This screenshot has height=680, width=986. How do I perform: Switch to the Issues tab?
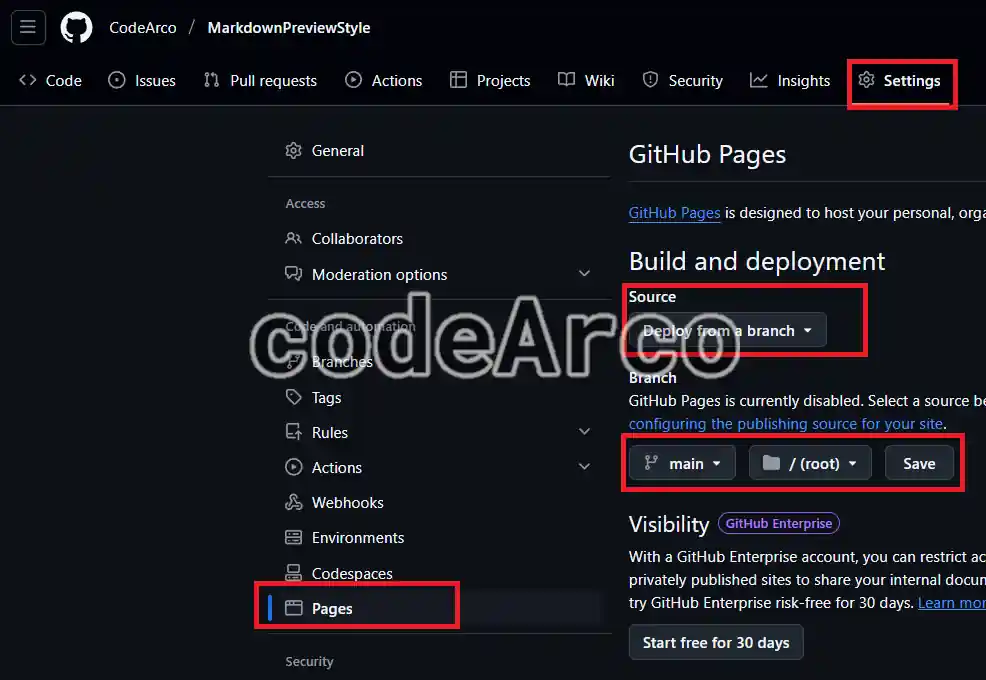141,81
